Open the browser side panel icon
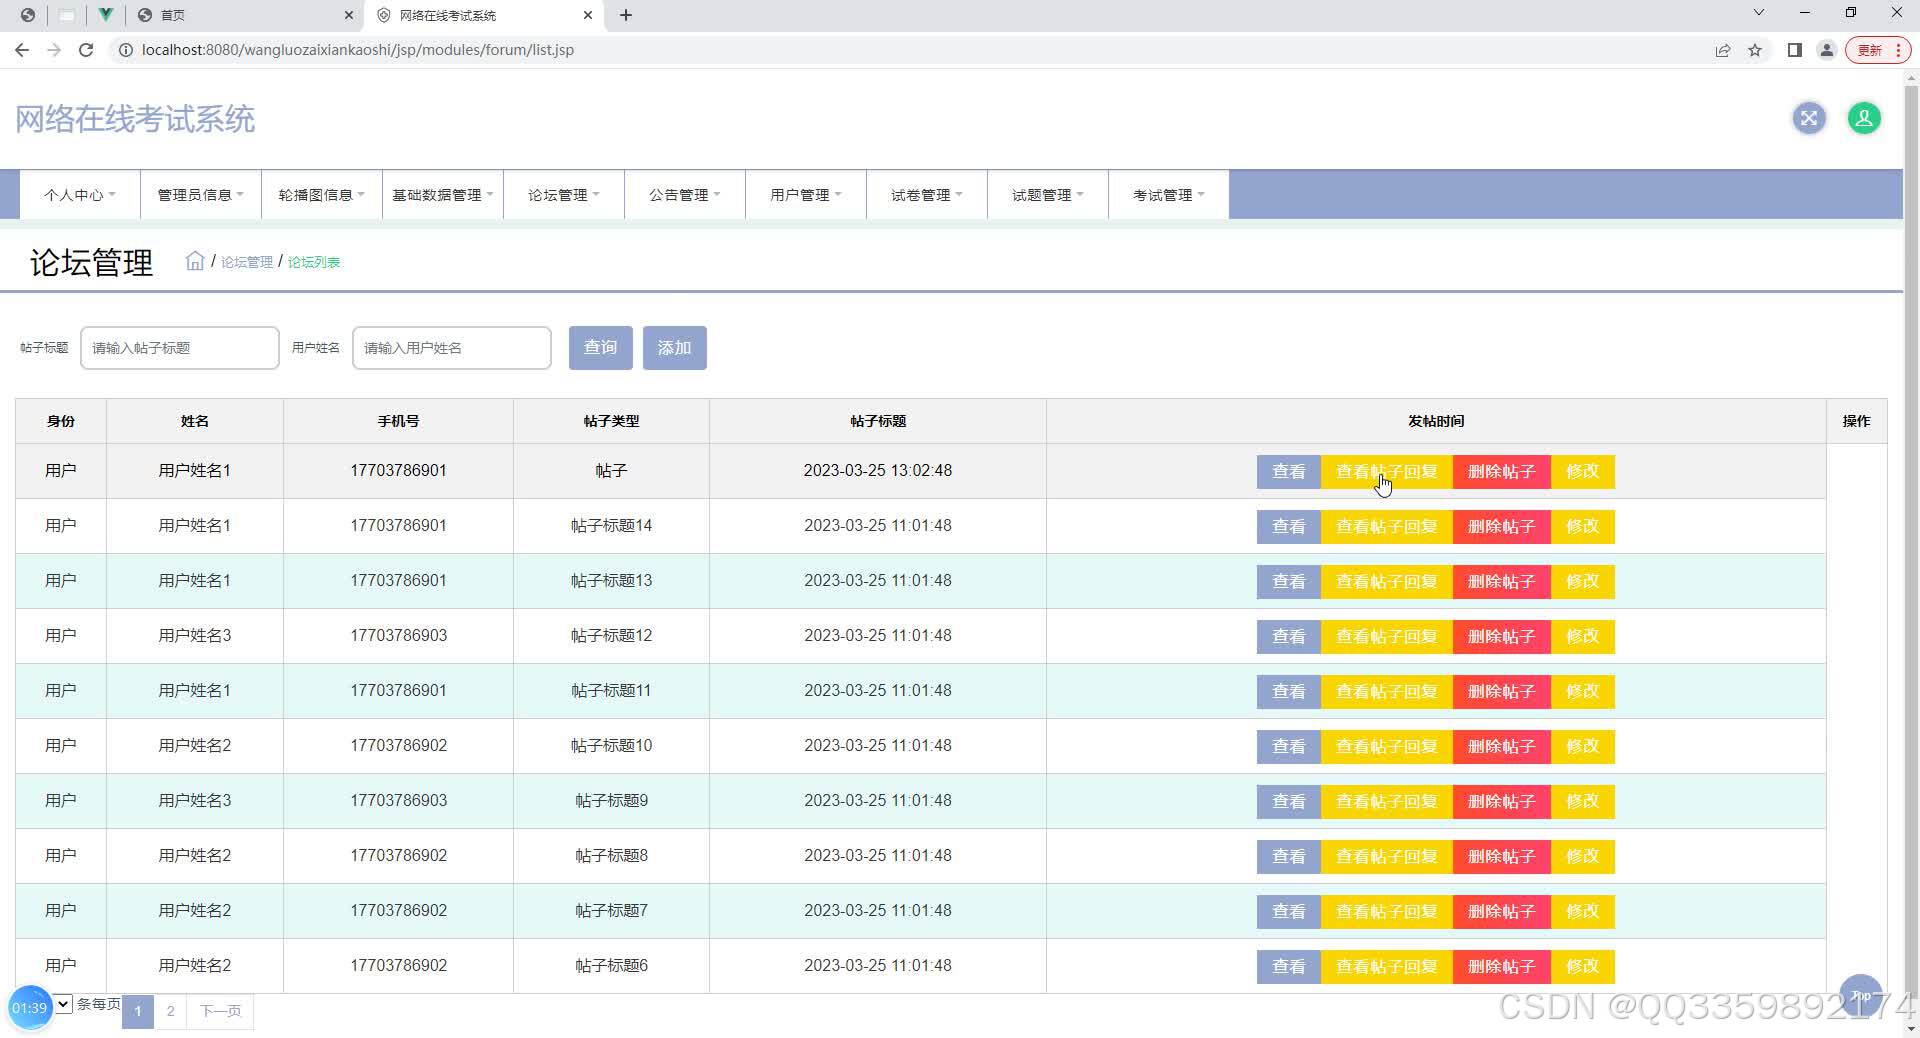The image size is (1920, 1038). [1794, 50]
